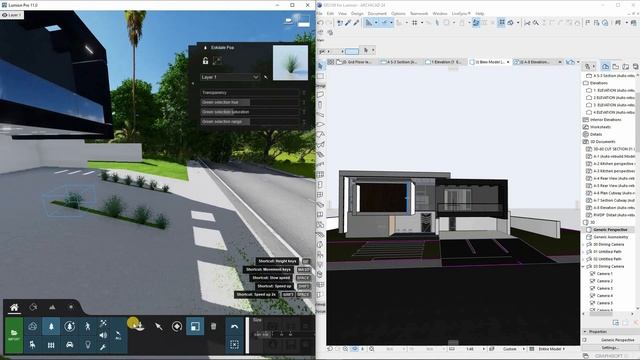Open the Layer 1 dropdown in properties panel
The width and height of the screenshot is (640, 360).
230,77
